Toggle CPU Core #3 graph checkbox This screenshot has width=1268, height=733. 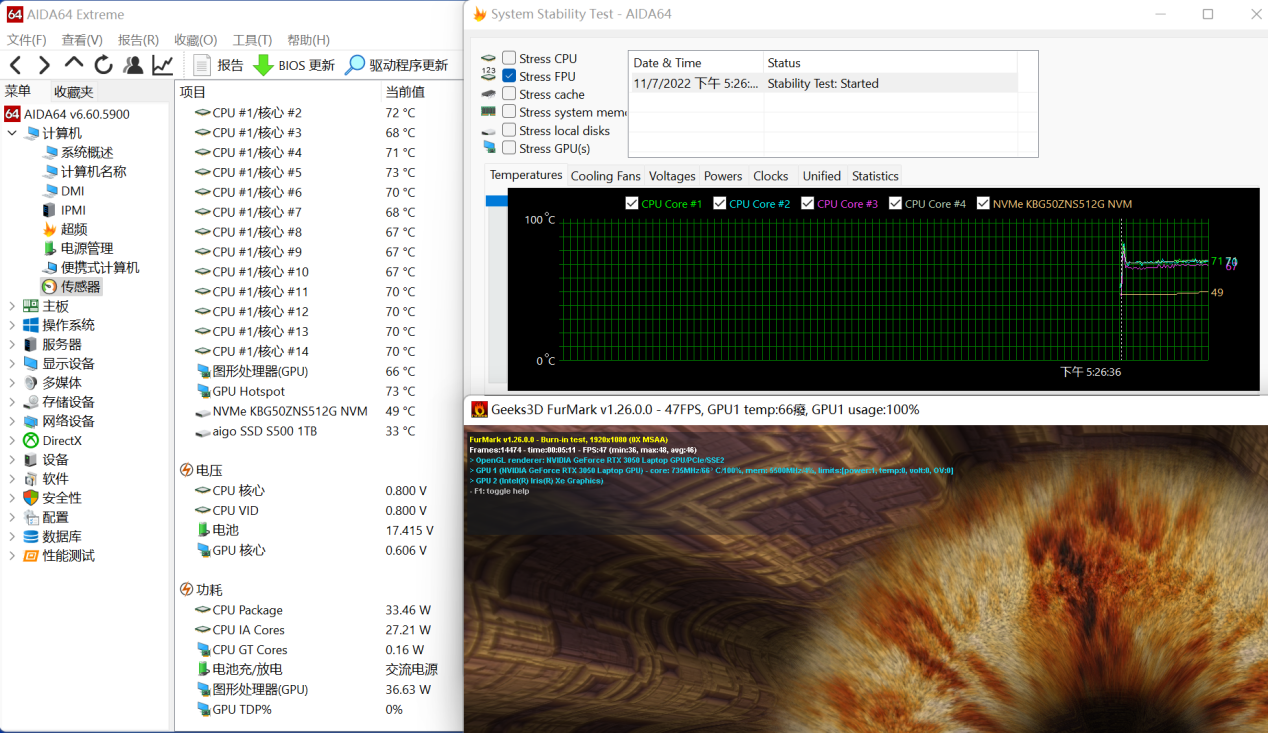pos(807,203)
